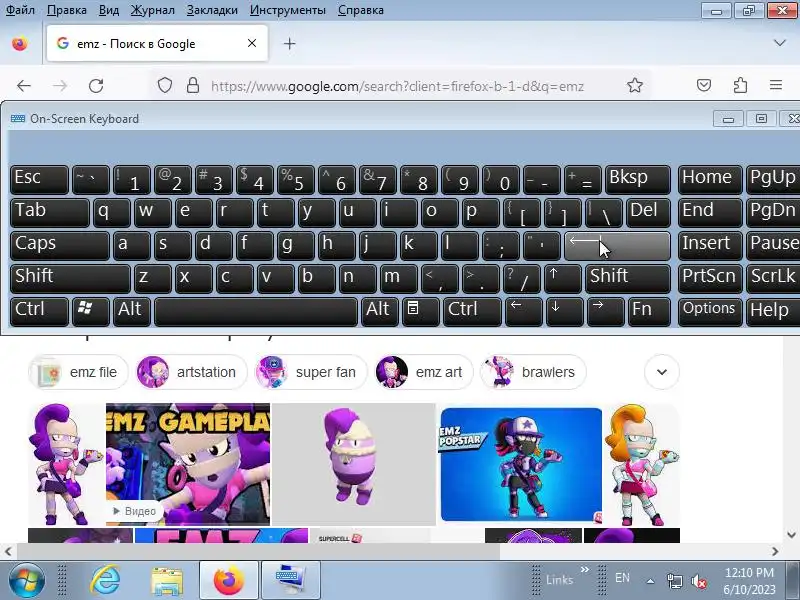The image size is (800, 600).
Task: Click the up arrow key on keyboard
Action: coord(562,279)
